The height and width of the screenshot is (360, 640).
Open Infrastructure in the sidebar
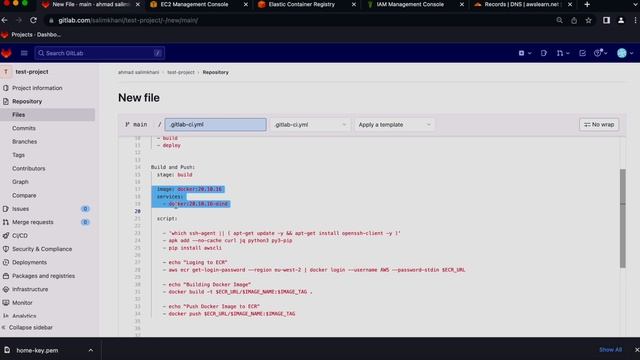tap(30, 289)
